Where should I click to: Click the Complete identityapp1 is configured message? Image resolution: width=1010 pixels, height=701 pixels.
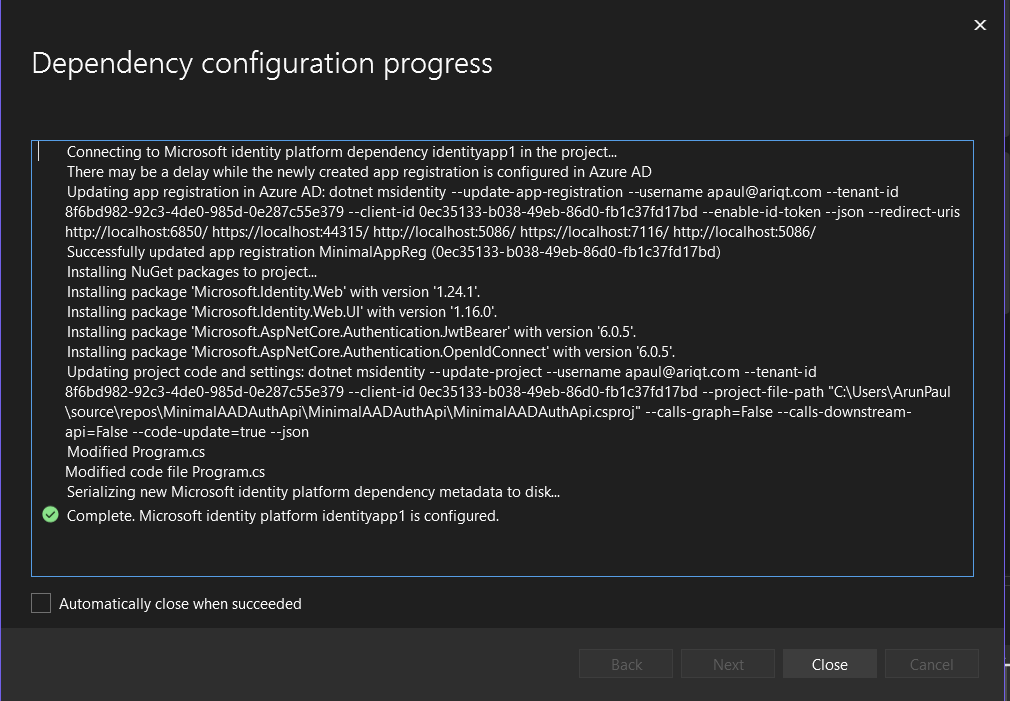(x=282, y=516)
